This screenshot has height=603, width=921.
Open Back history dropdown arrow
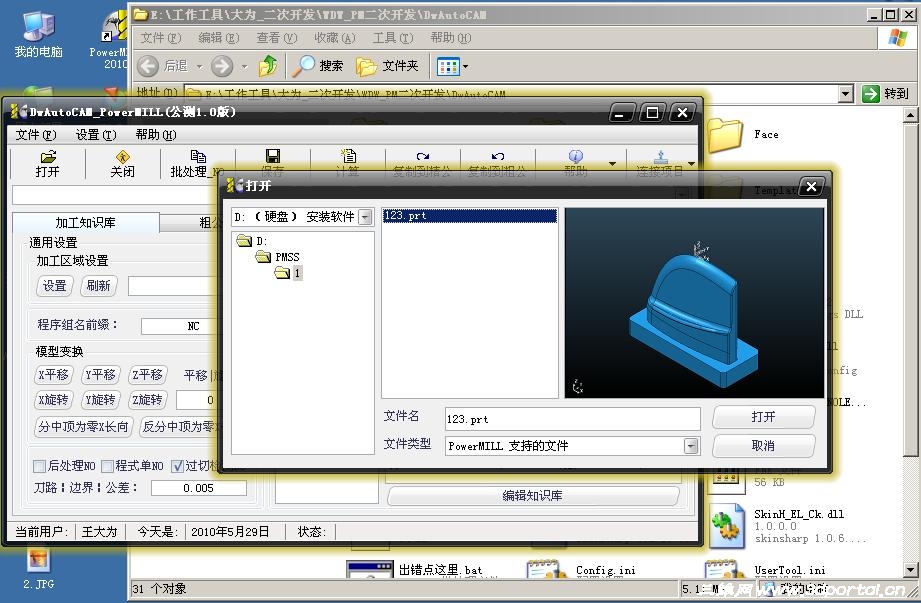click(199, 66)
